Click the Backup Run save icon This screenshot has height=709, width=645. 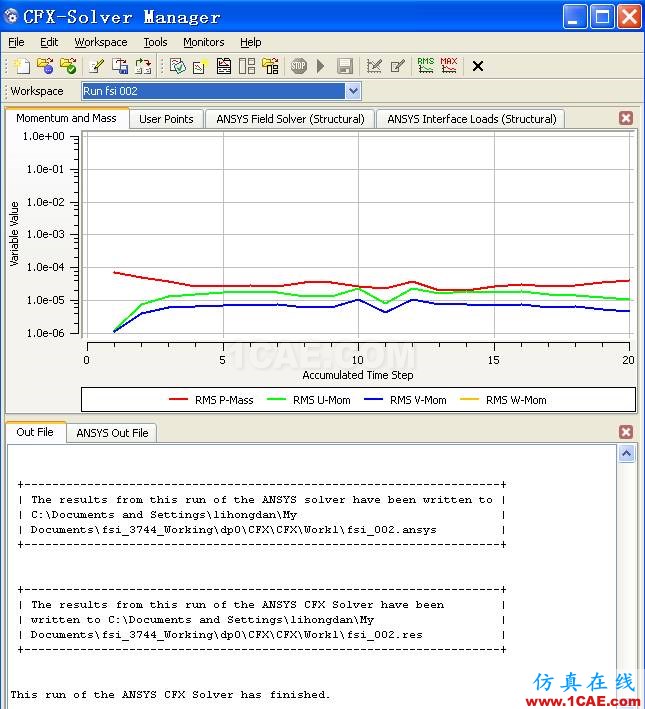[120, 66]
